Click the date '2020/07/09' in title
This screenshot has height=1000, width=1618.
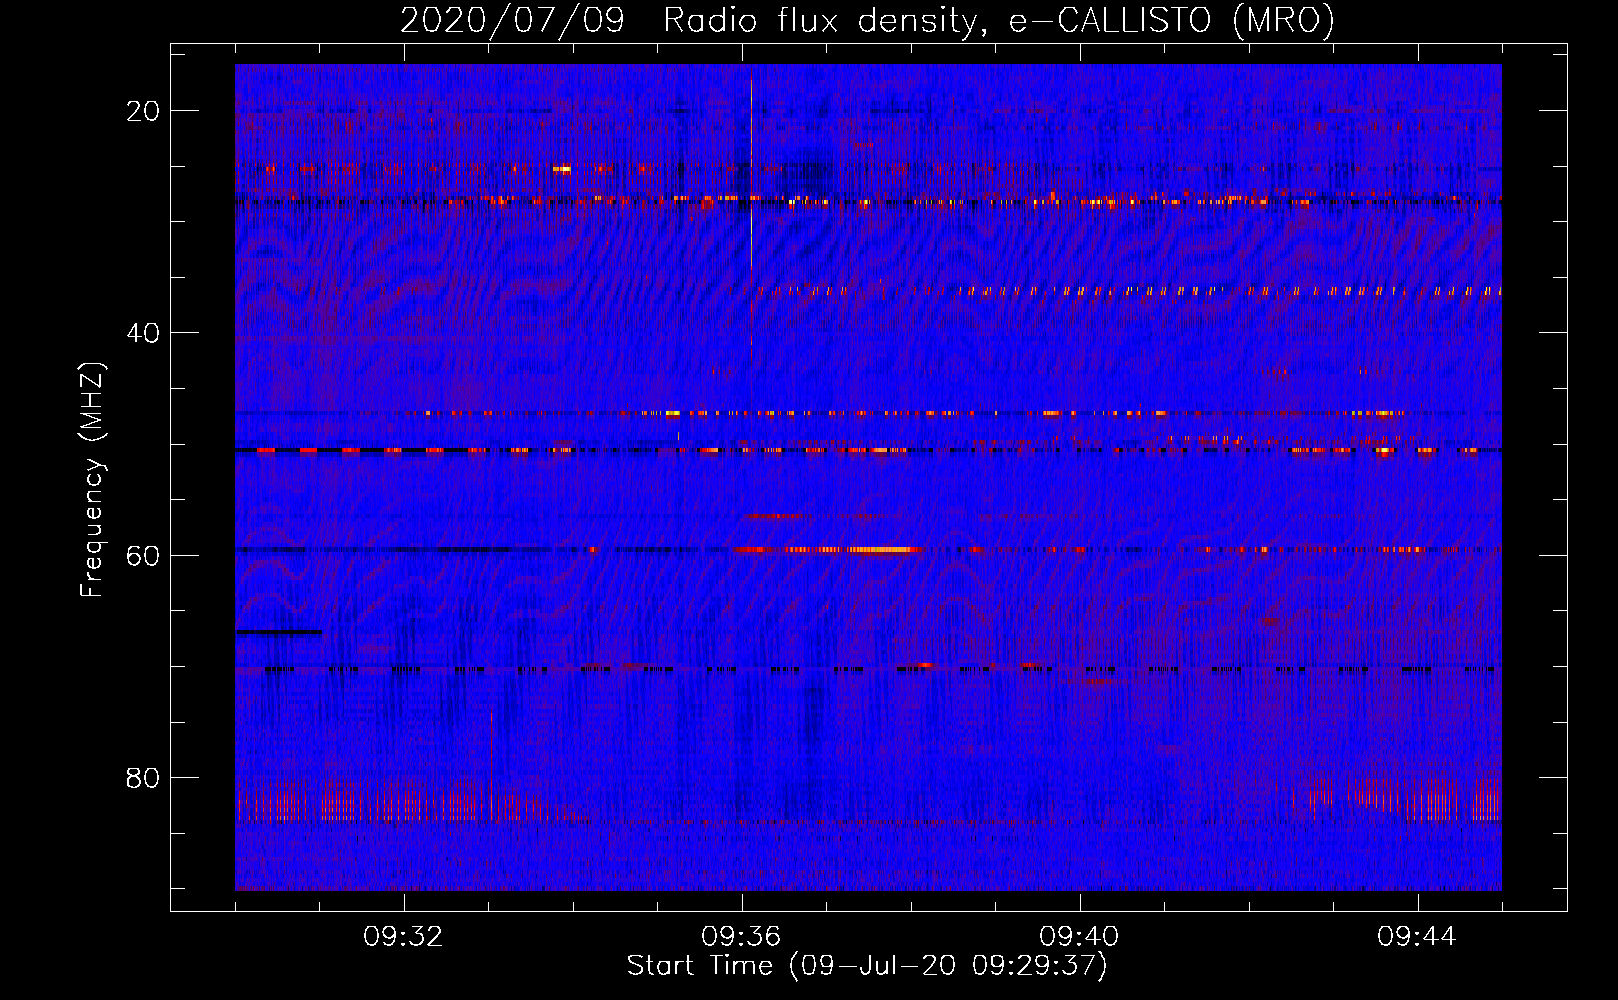tap(512, 20)
